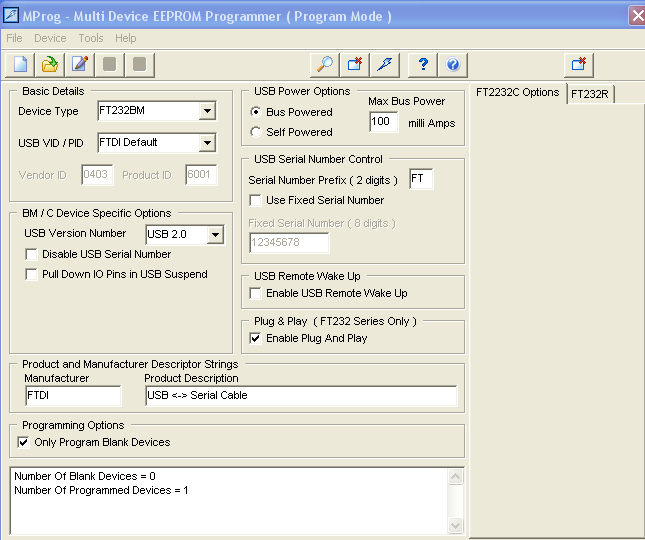Click 'Number Of Blank Devices = 0' line

tap(85, 476)
